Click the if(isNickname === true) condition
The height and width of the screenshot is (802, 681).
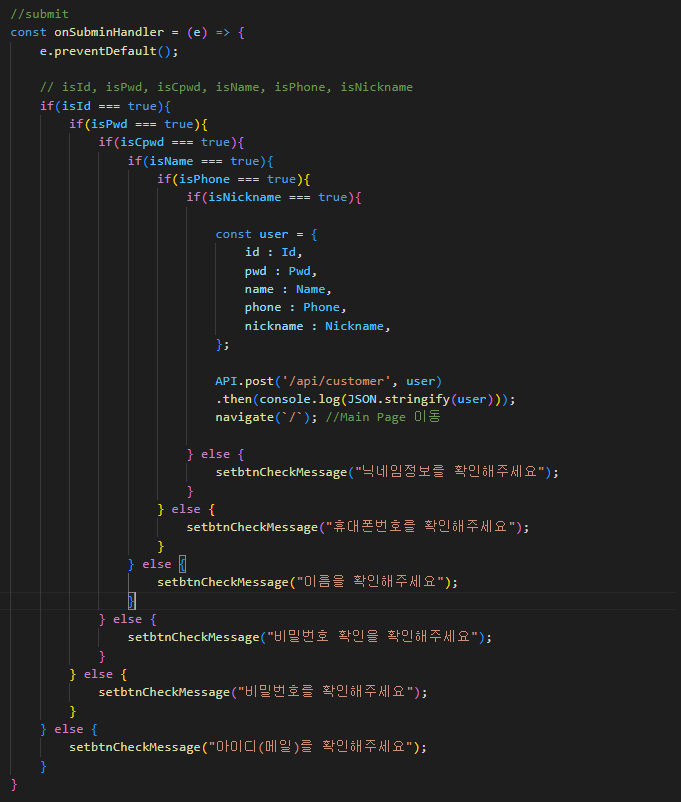pyautogui.click(x=274, y=197)
